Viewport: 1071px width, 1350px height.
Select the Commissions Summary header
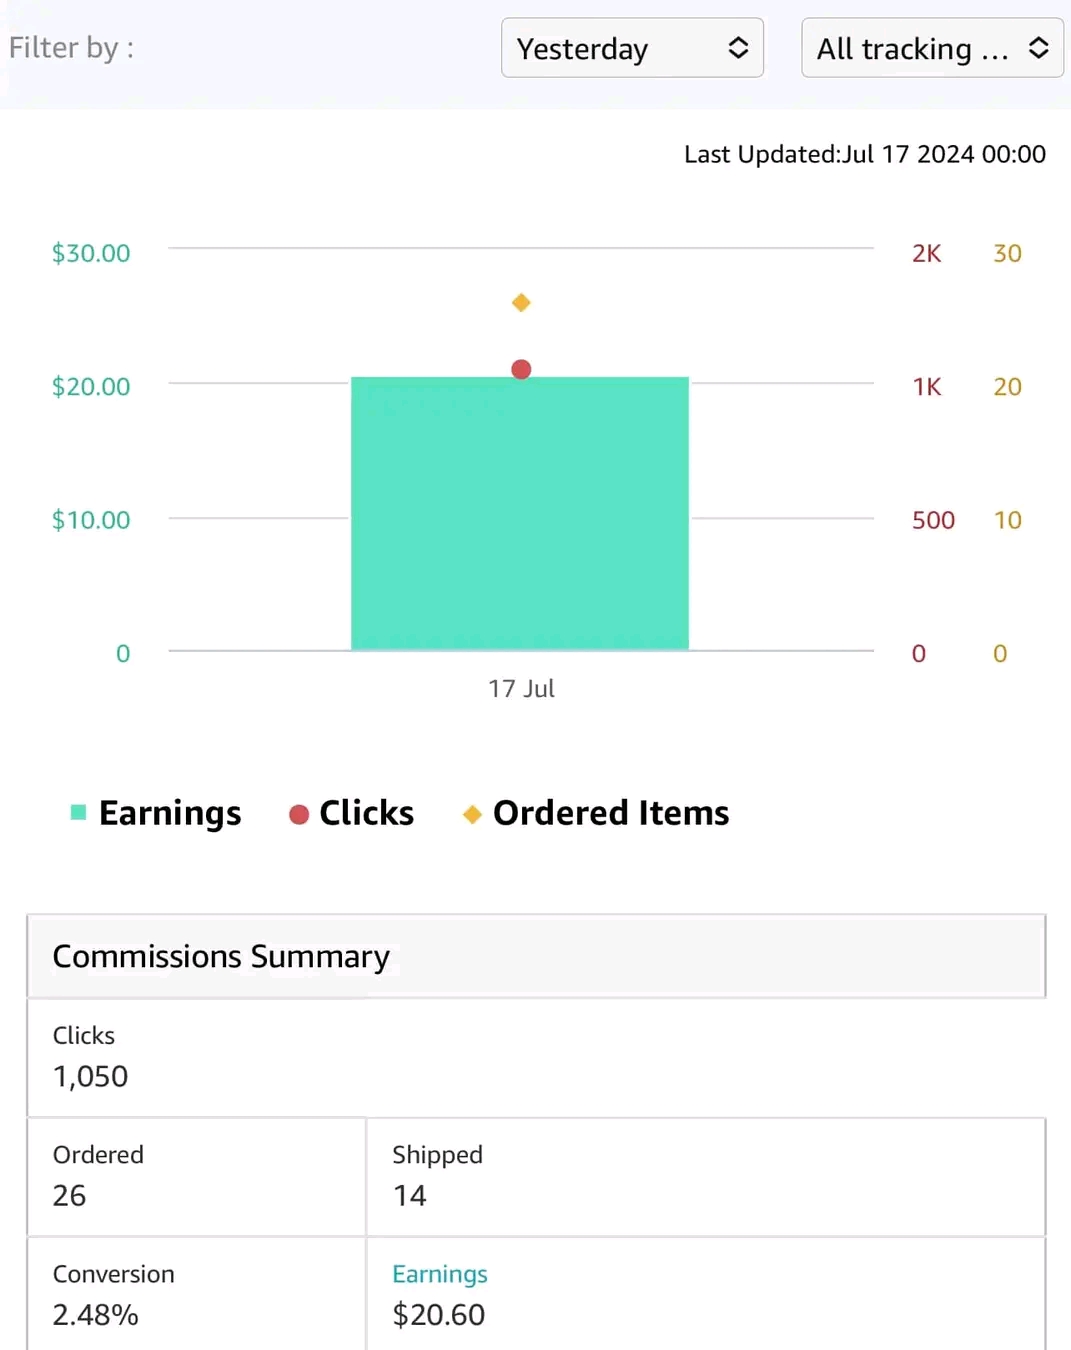coord(221,956)
